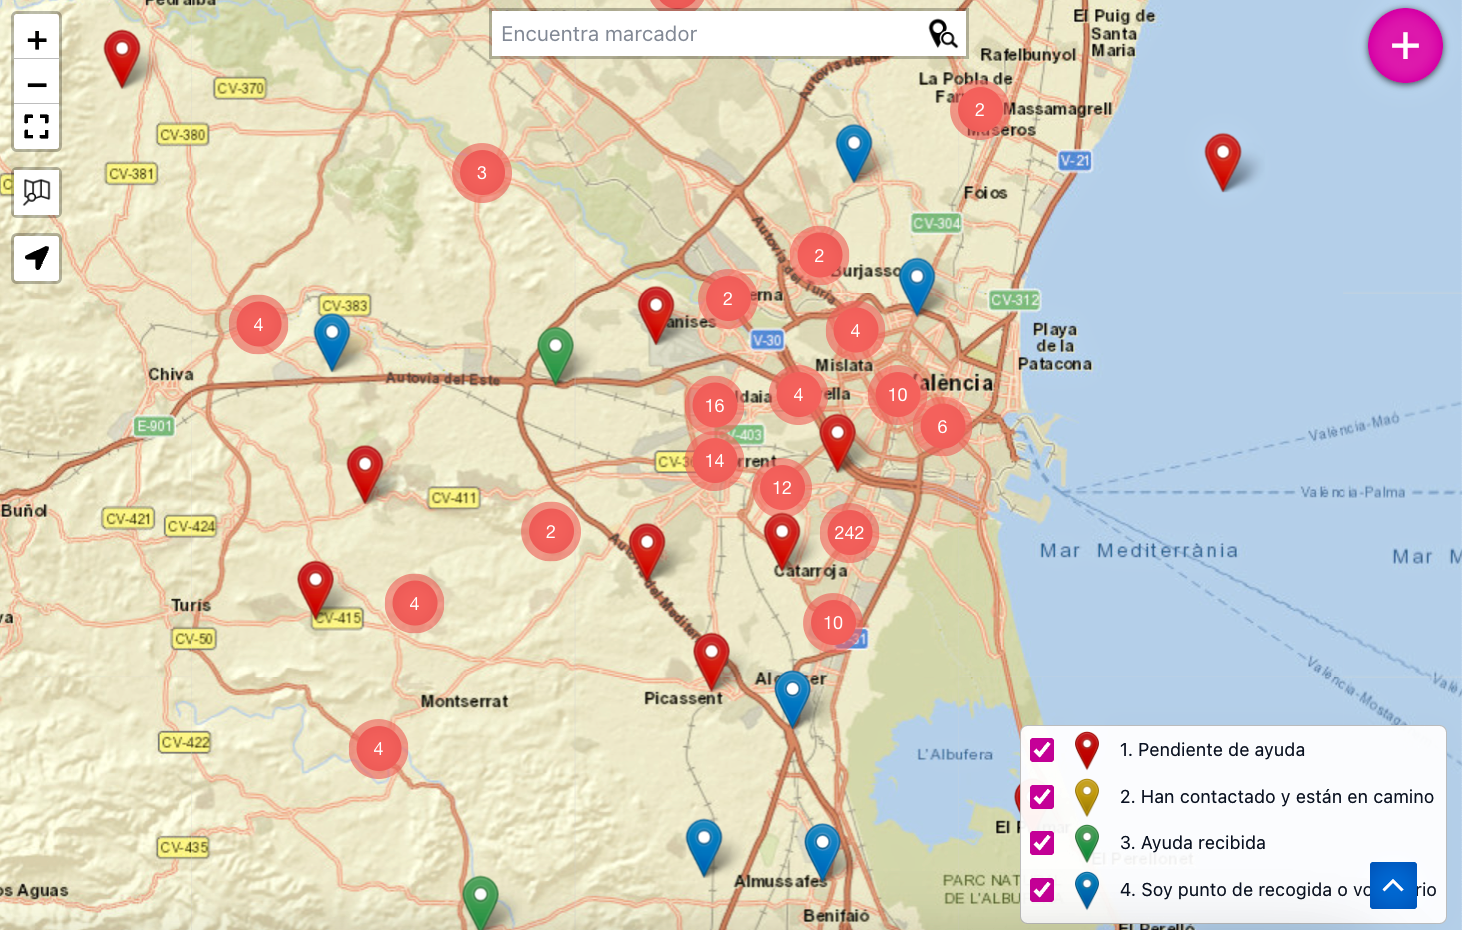Toggle '3. Ayuda recibida' checkbox
The image size is (1462, 930).
(1042, 843)
